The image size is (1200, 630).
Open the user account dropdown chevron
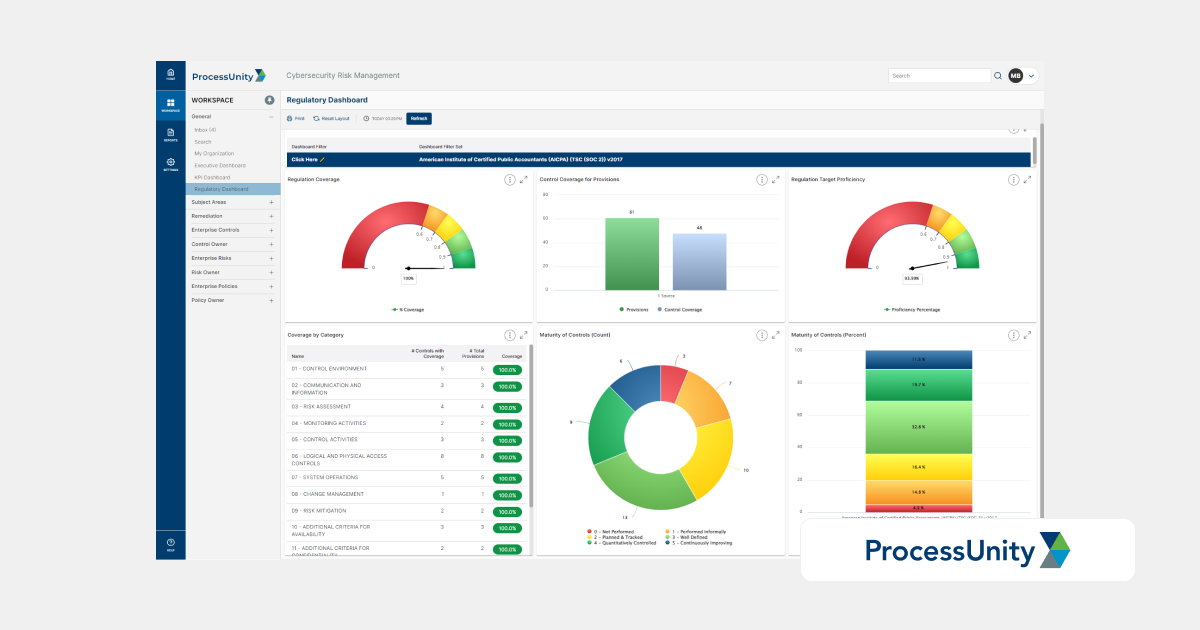click(1031, 75)
